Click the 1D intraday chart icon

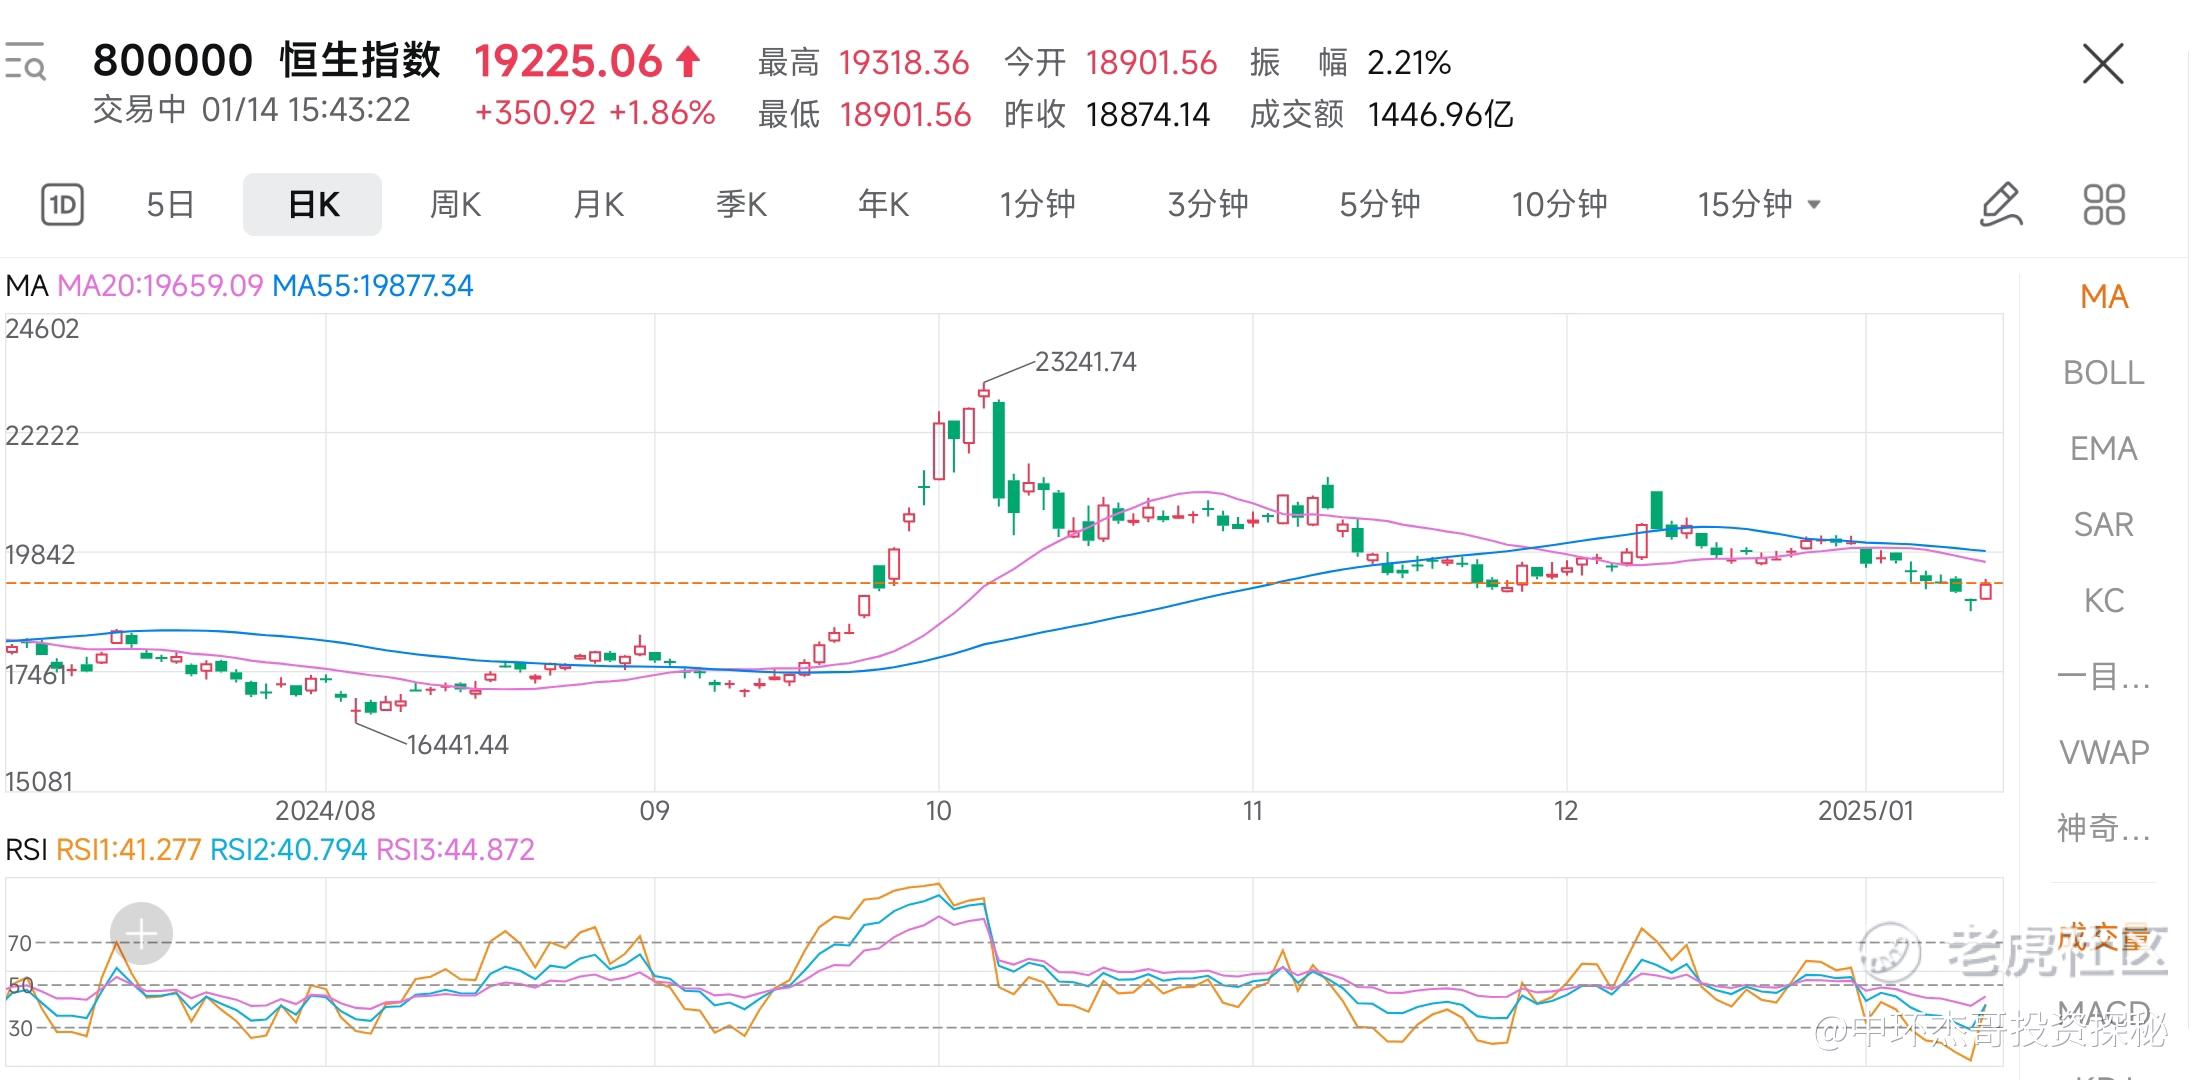pyautogui.click(x=62, y=205)
